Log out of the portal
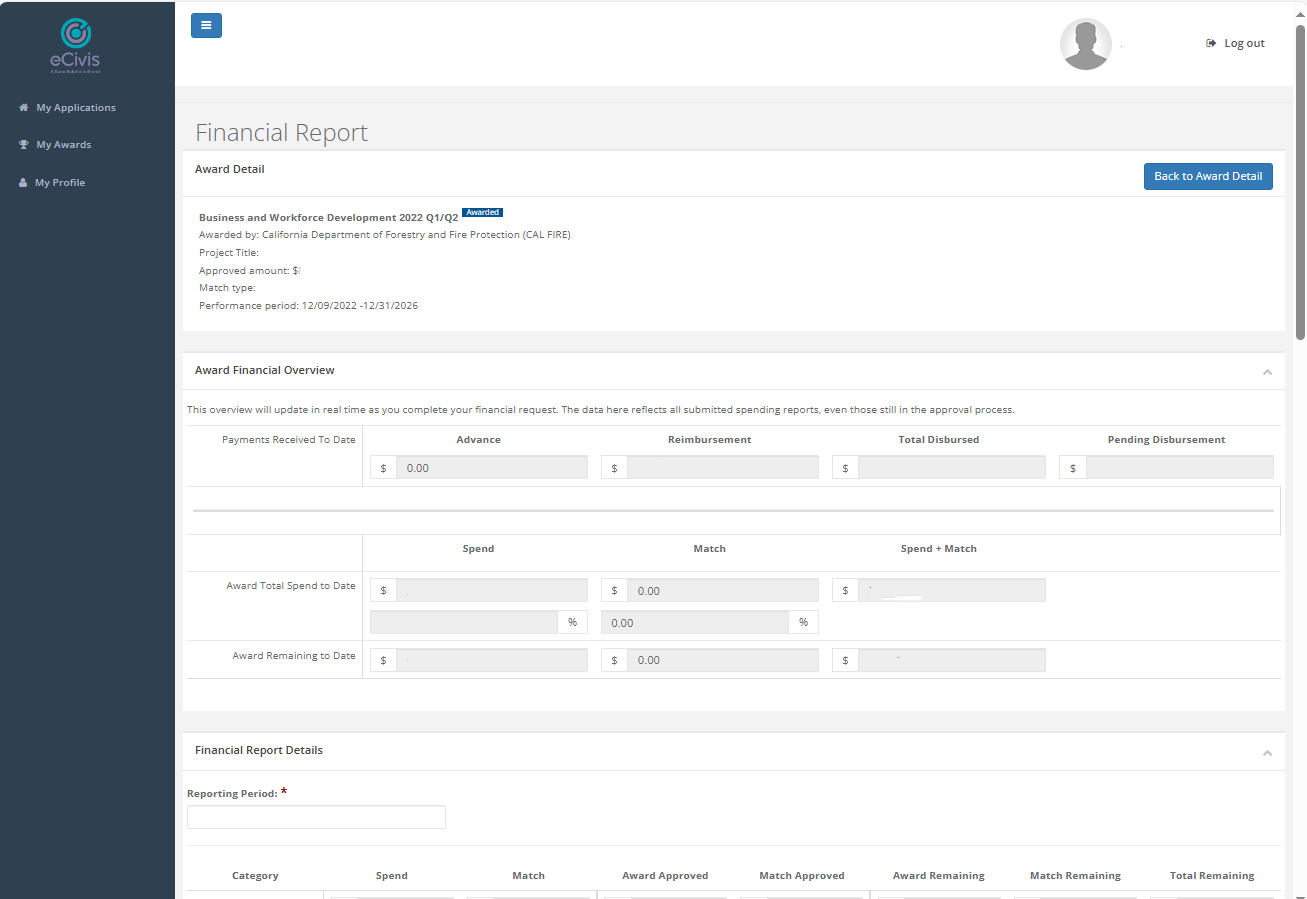 pyautogui.click(x=1235, y=43)
